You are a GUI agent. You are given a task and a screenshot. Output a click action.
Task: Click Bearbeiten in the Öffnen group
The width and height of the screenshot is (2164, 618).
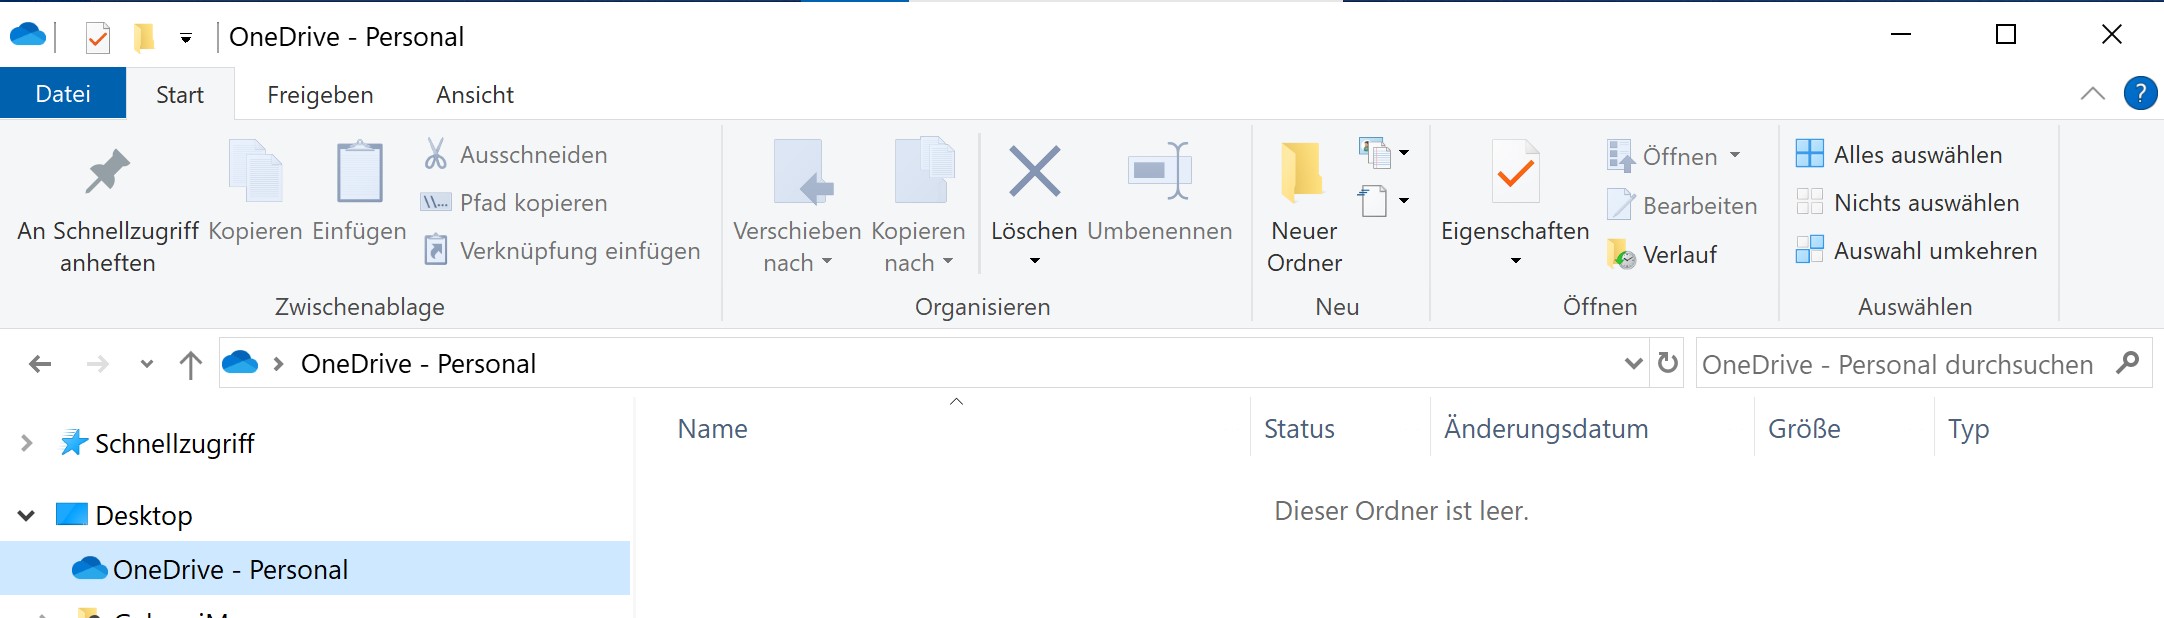(1681, 205)
